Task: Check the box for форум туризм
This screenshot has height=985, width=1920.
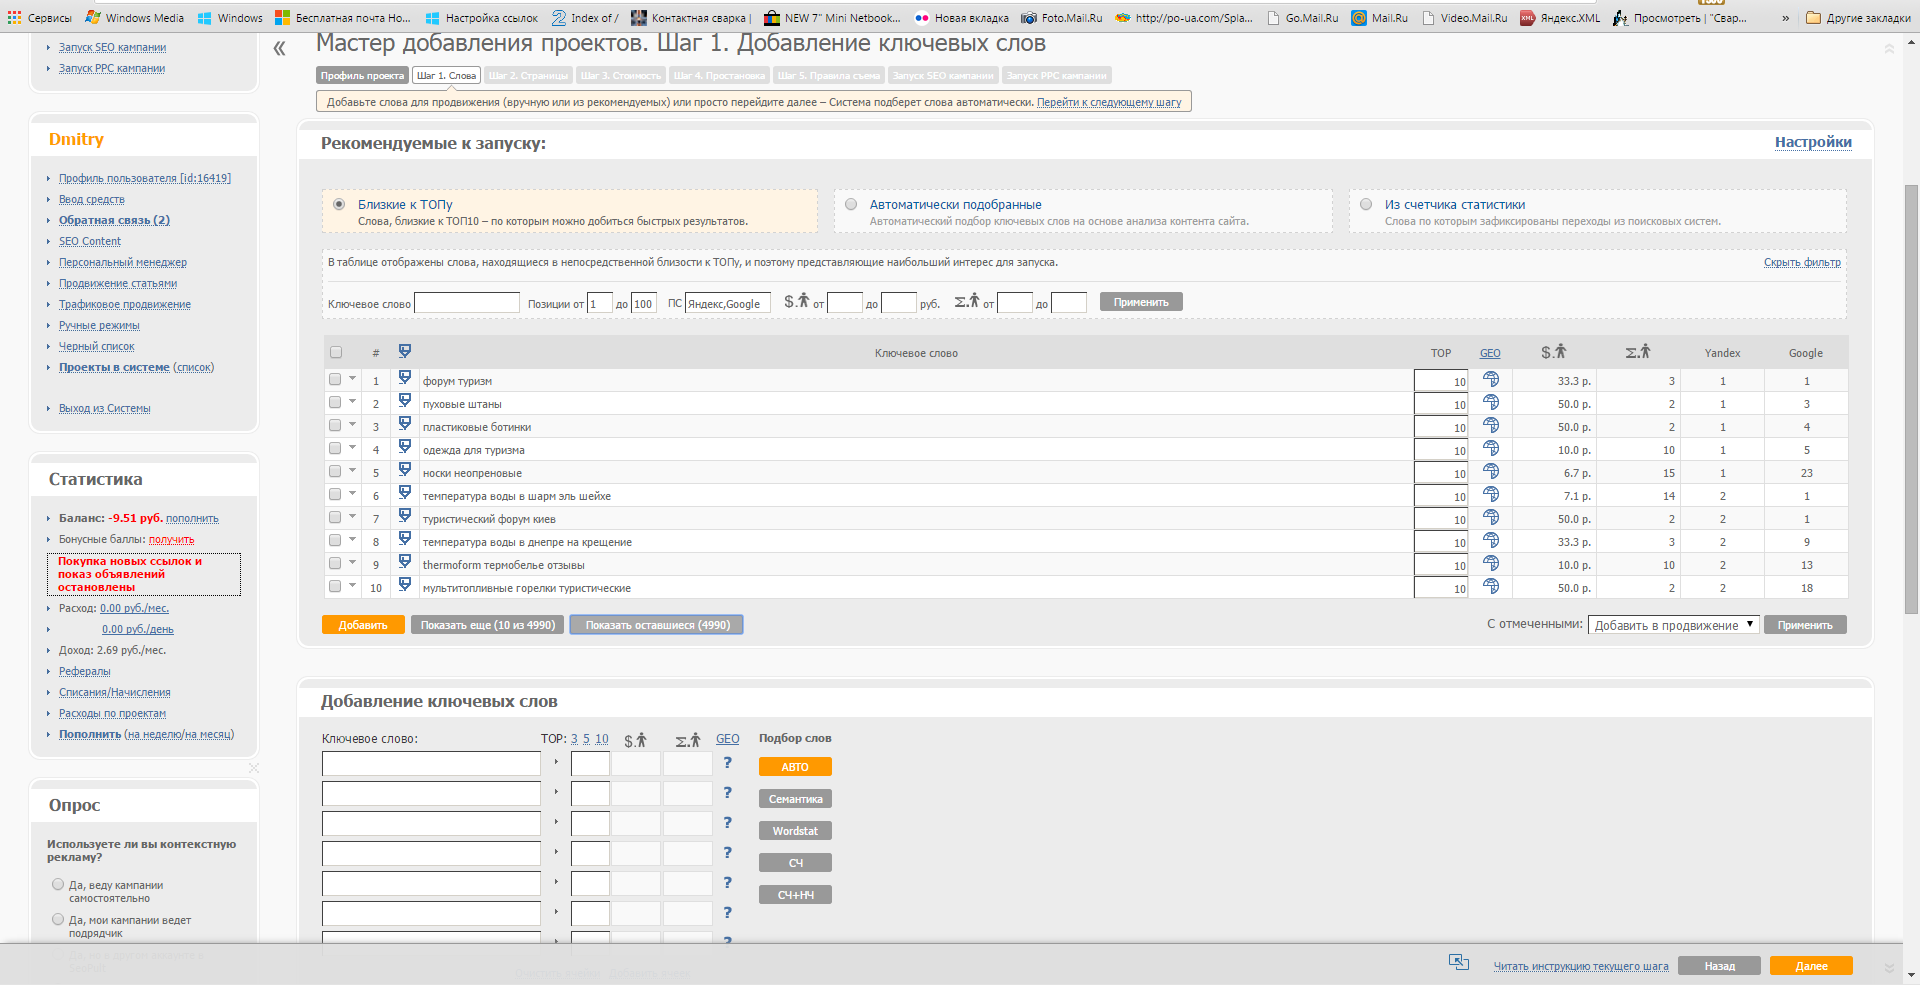Action: click(335, 379)
